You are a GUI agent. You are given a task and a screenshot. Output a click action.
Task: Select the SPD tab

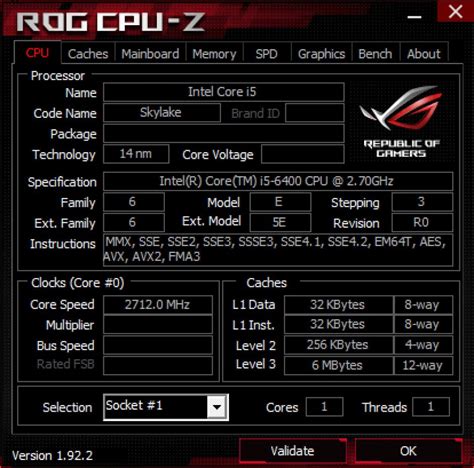click(x=267, y=54)
